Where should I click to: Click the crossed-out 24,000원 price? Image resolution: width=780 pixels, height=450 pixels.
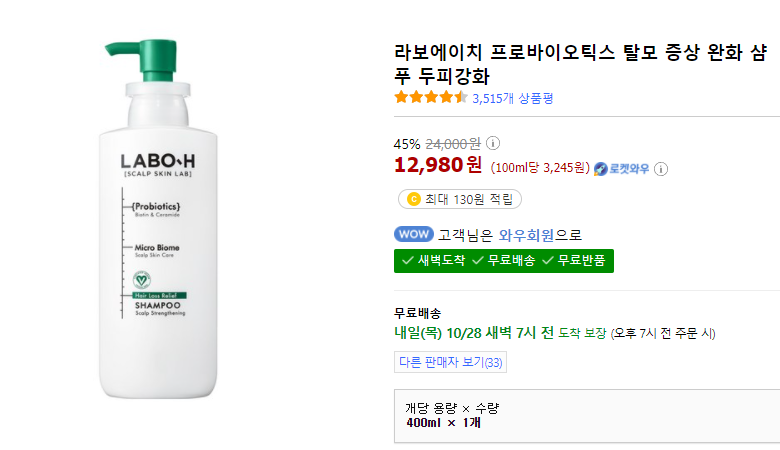point(453,143)
